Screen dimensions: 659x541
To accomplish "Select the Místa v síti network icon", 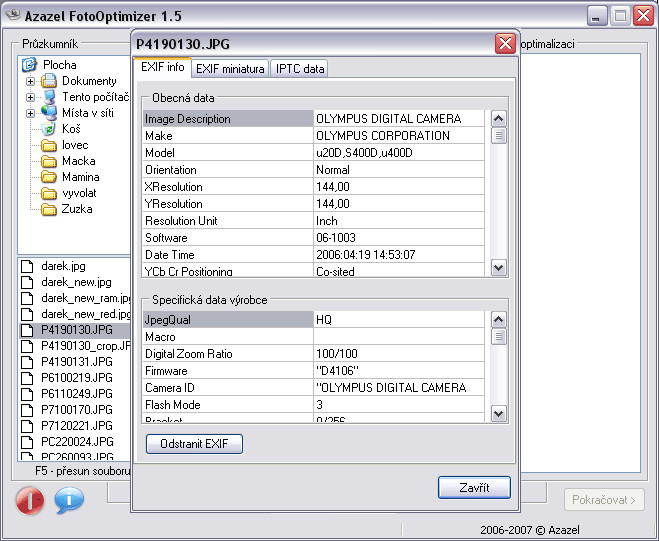I will click(49, 113).
